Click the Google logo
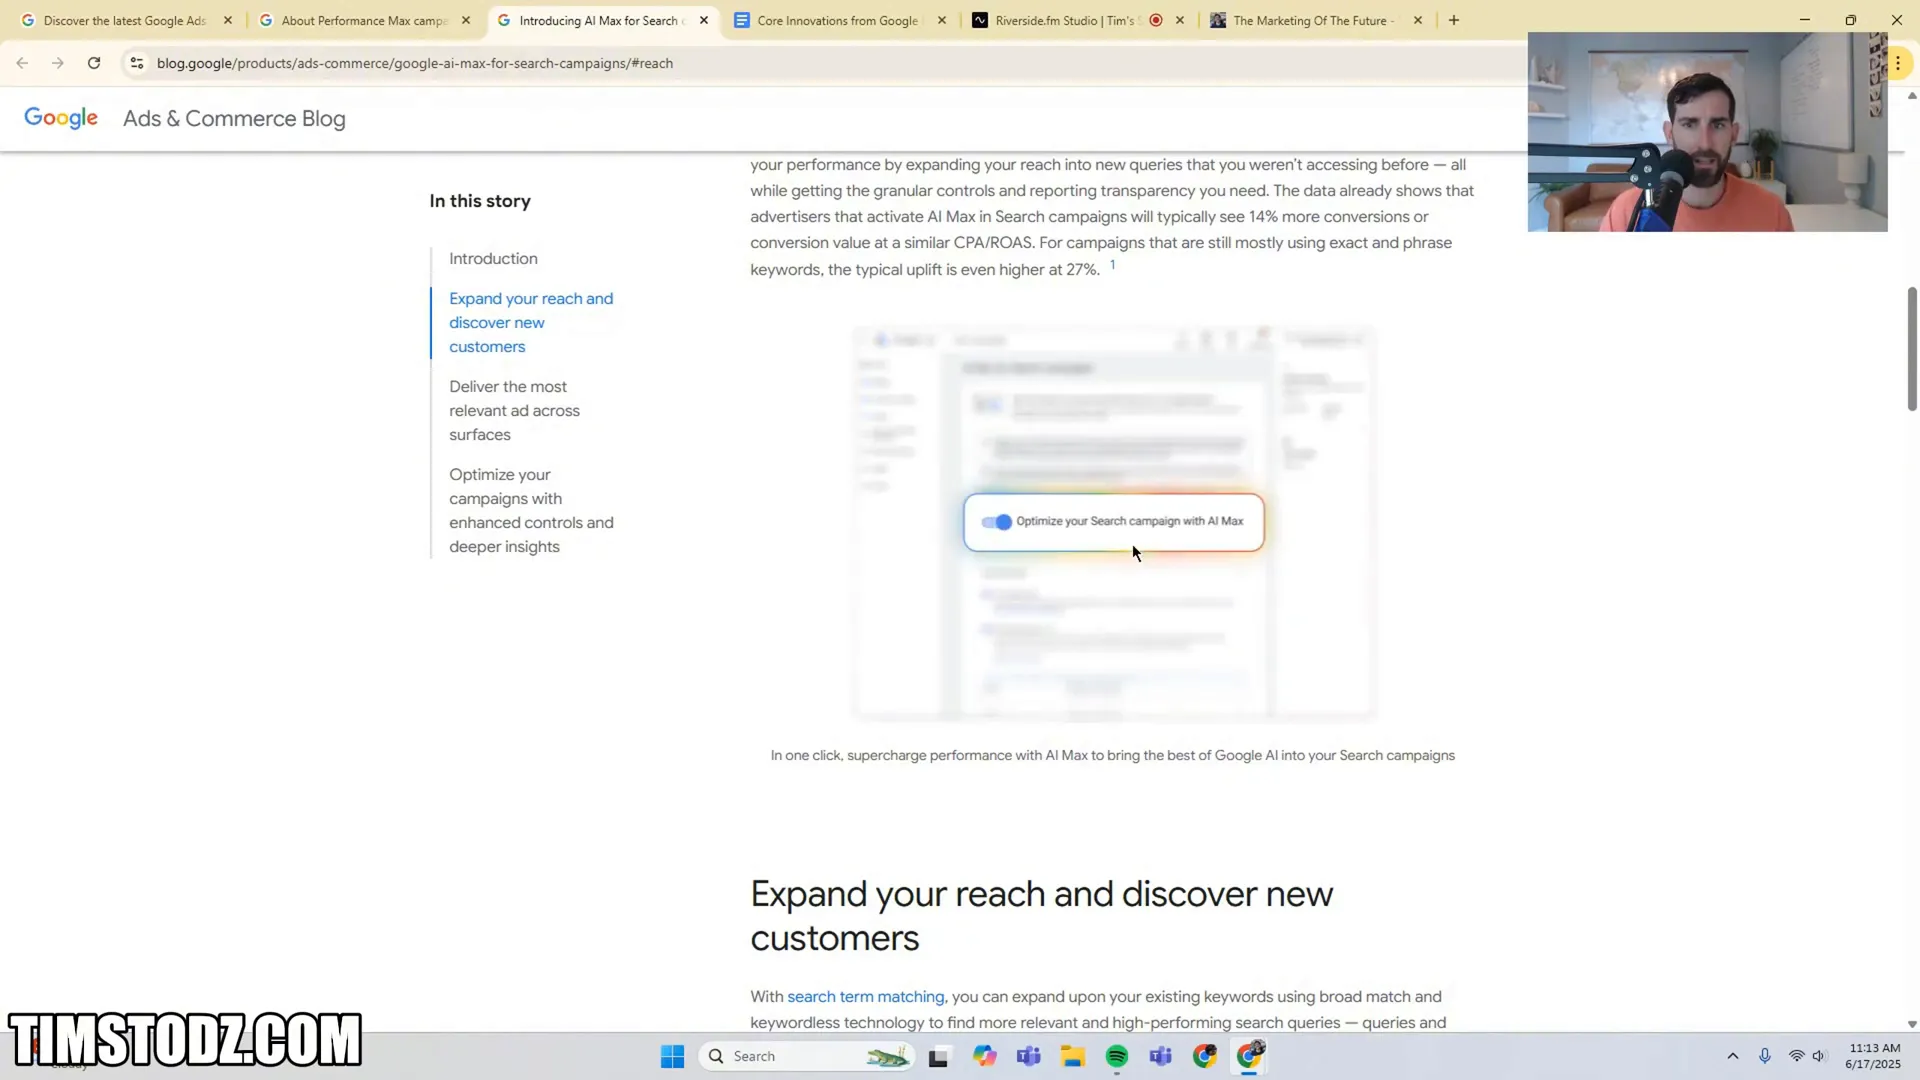The width and height of the screenshot is (1920, 1080). pyautogui.click(x=61, y=118)
